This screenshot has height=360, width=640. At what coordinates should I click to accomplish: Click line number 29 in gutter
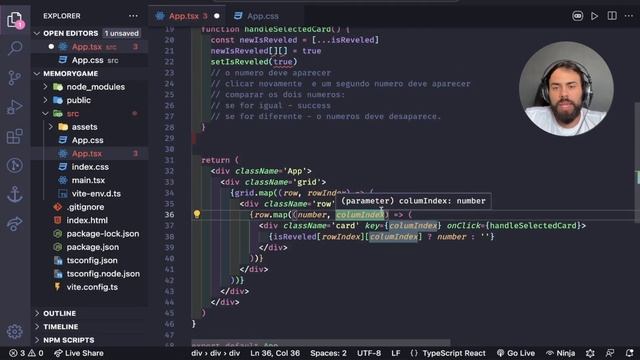pyautogui.click(x=169, y=138)
